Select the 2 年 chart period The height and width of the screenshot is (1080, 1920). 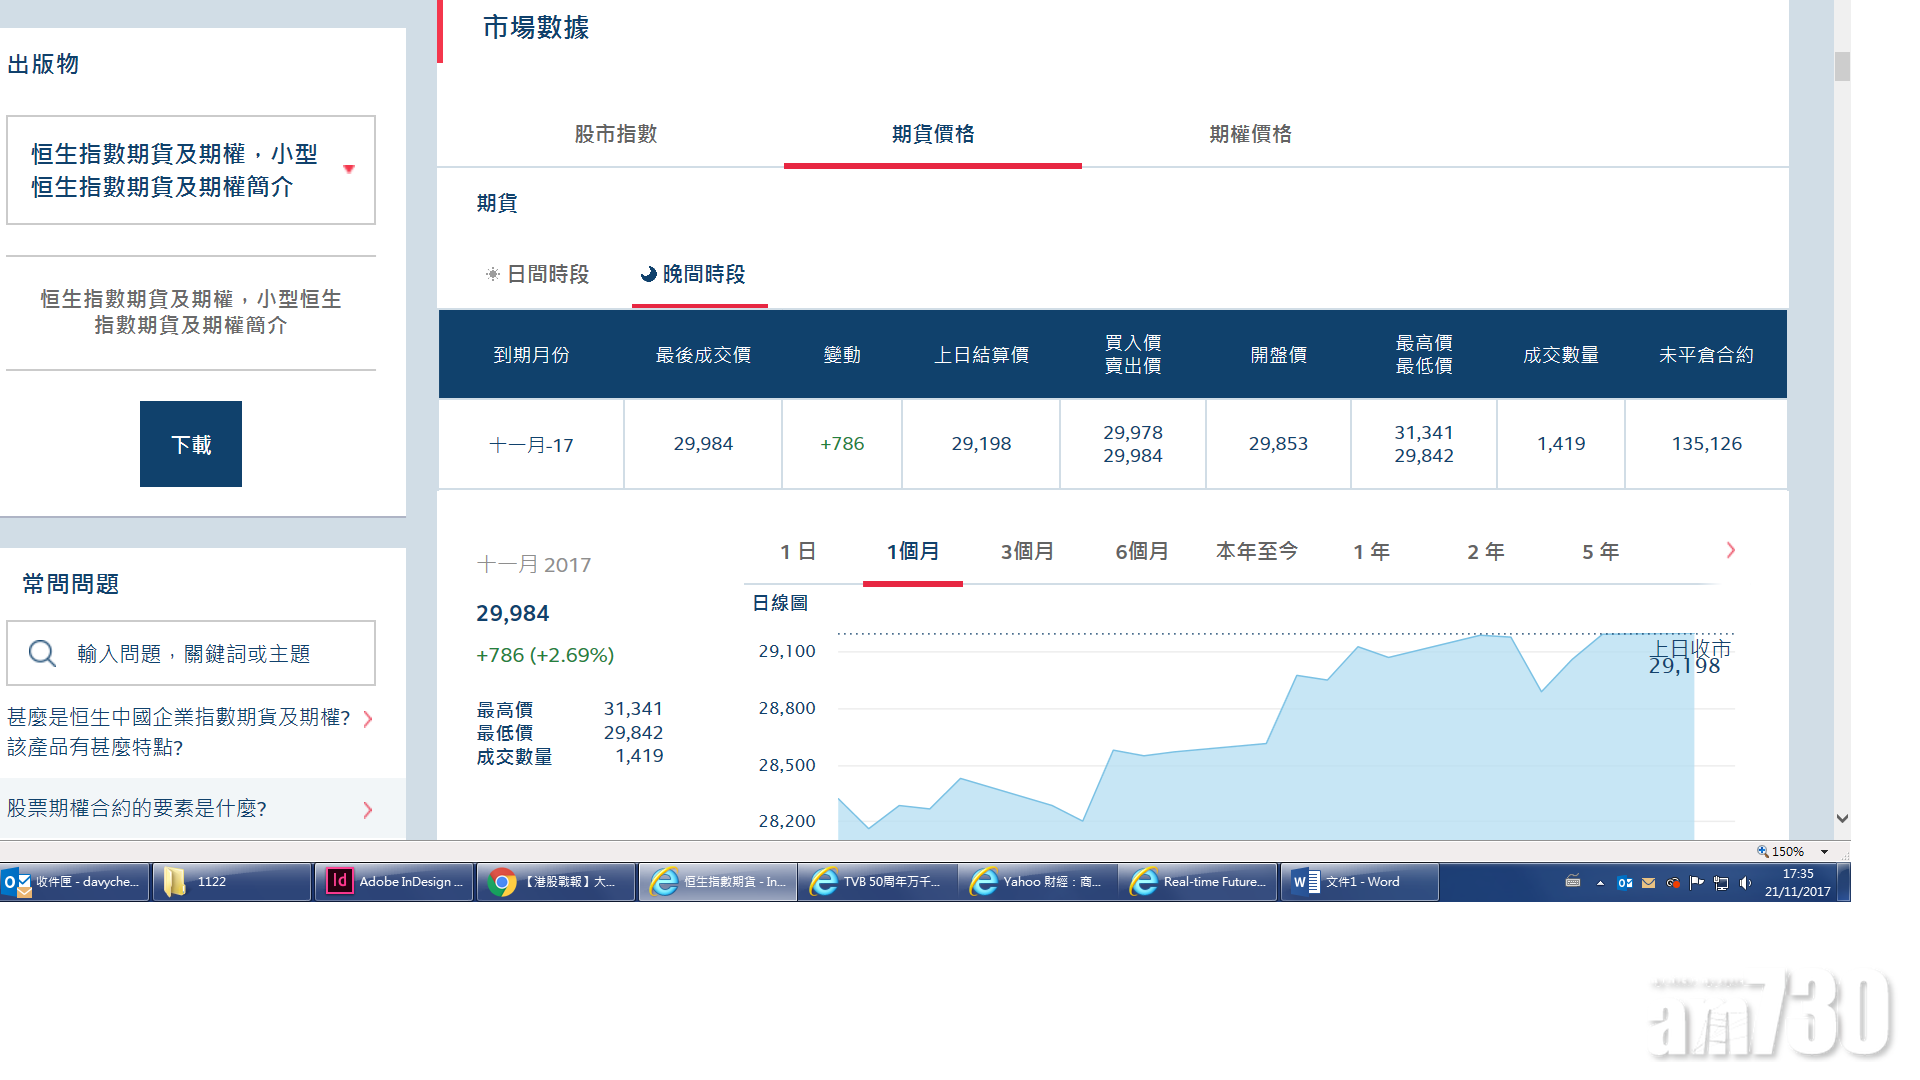pyautogui.click(x=1486, y=551)
